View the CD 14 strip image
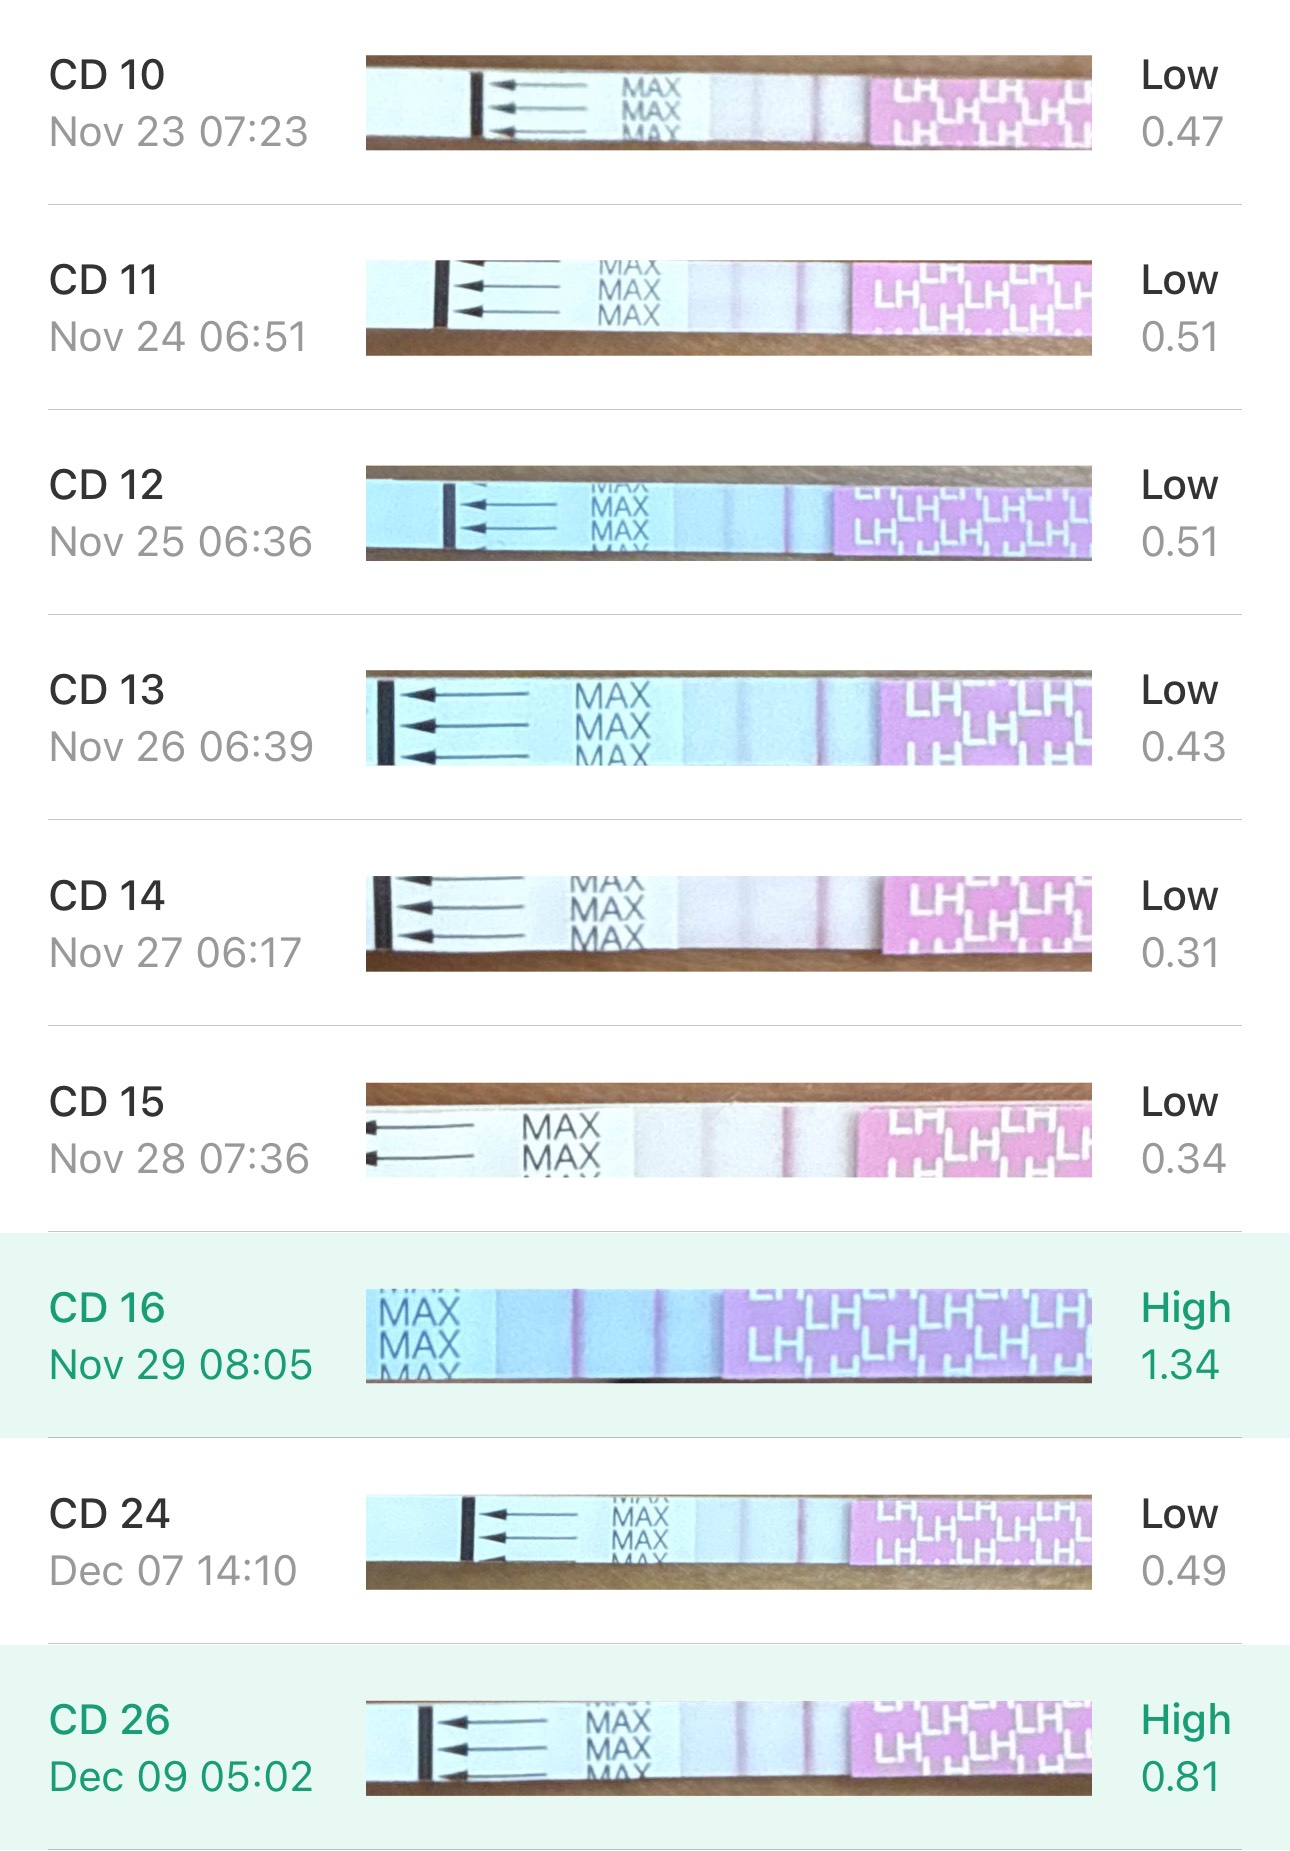1290x1851 pixels. (x=728, y=924)
